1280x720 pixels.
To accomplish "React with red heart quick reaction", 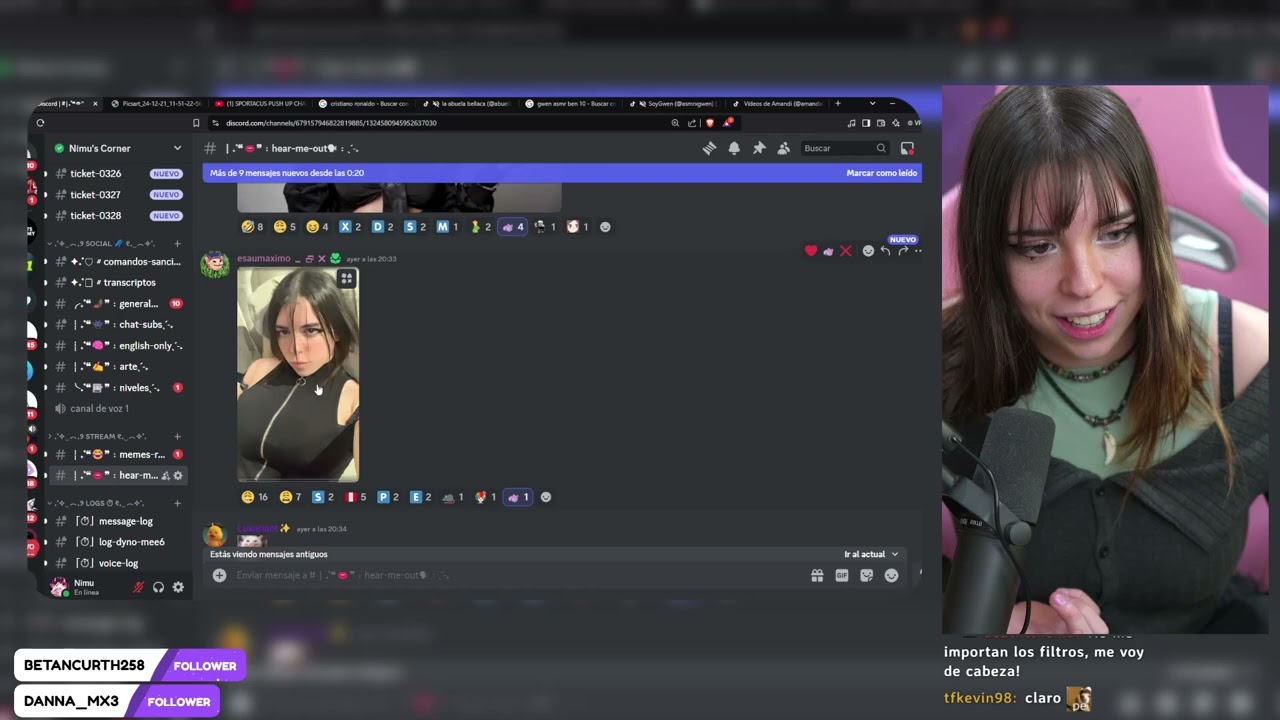I will click(811, 251).
